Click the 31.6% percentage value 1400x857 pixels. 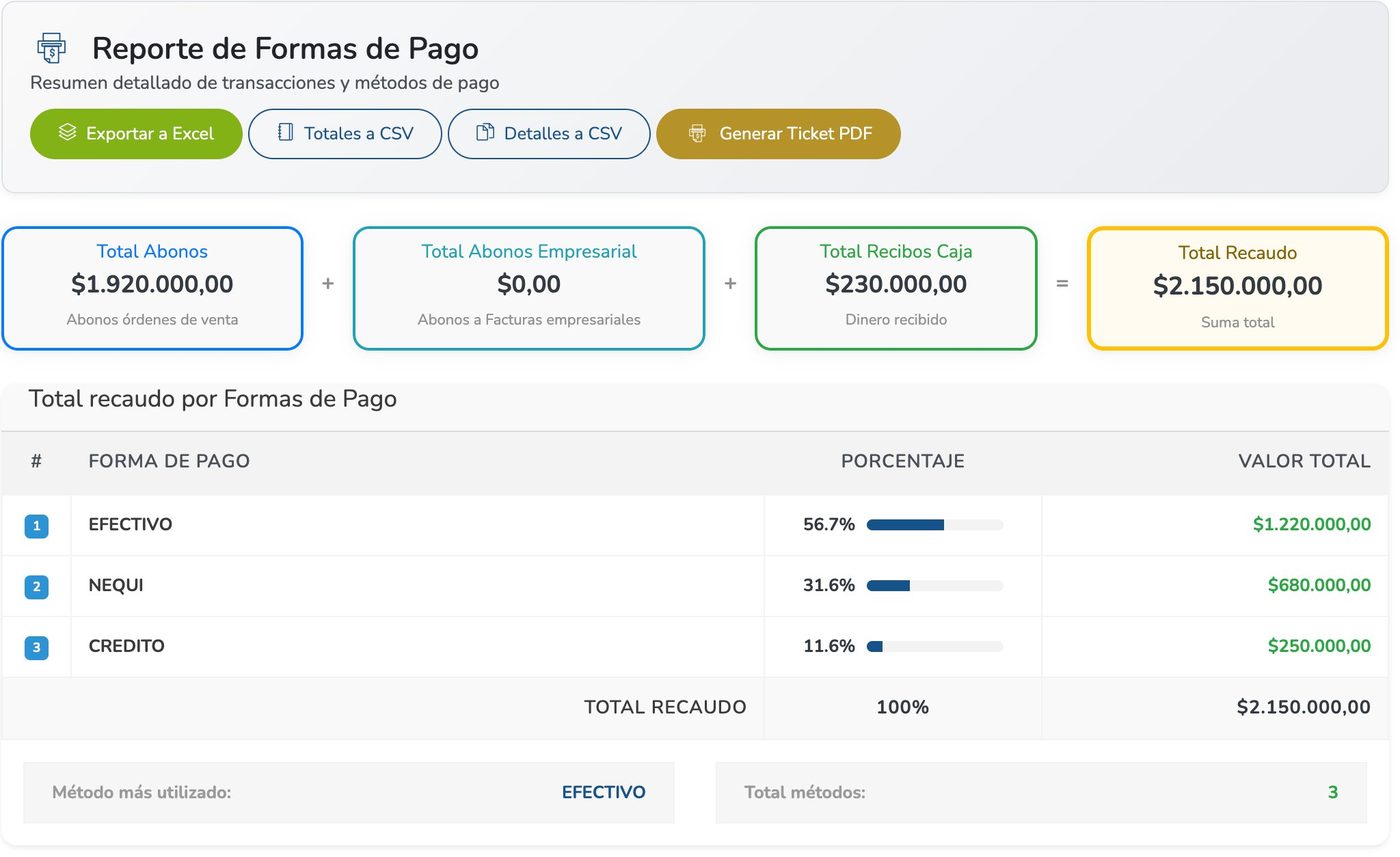point(829,586)
